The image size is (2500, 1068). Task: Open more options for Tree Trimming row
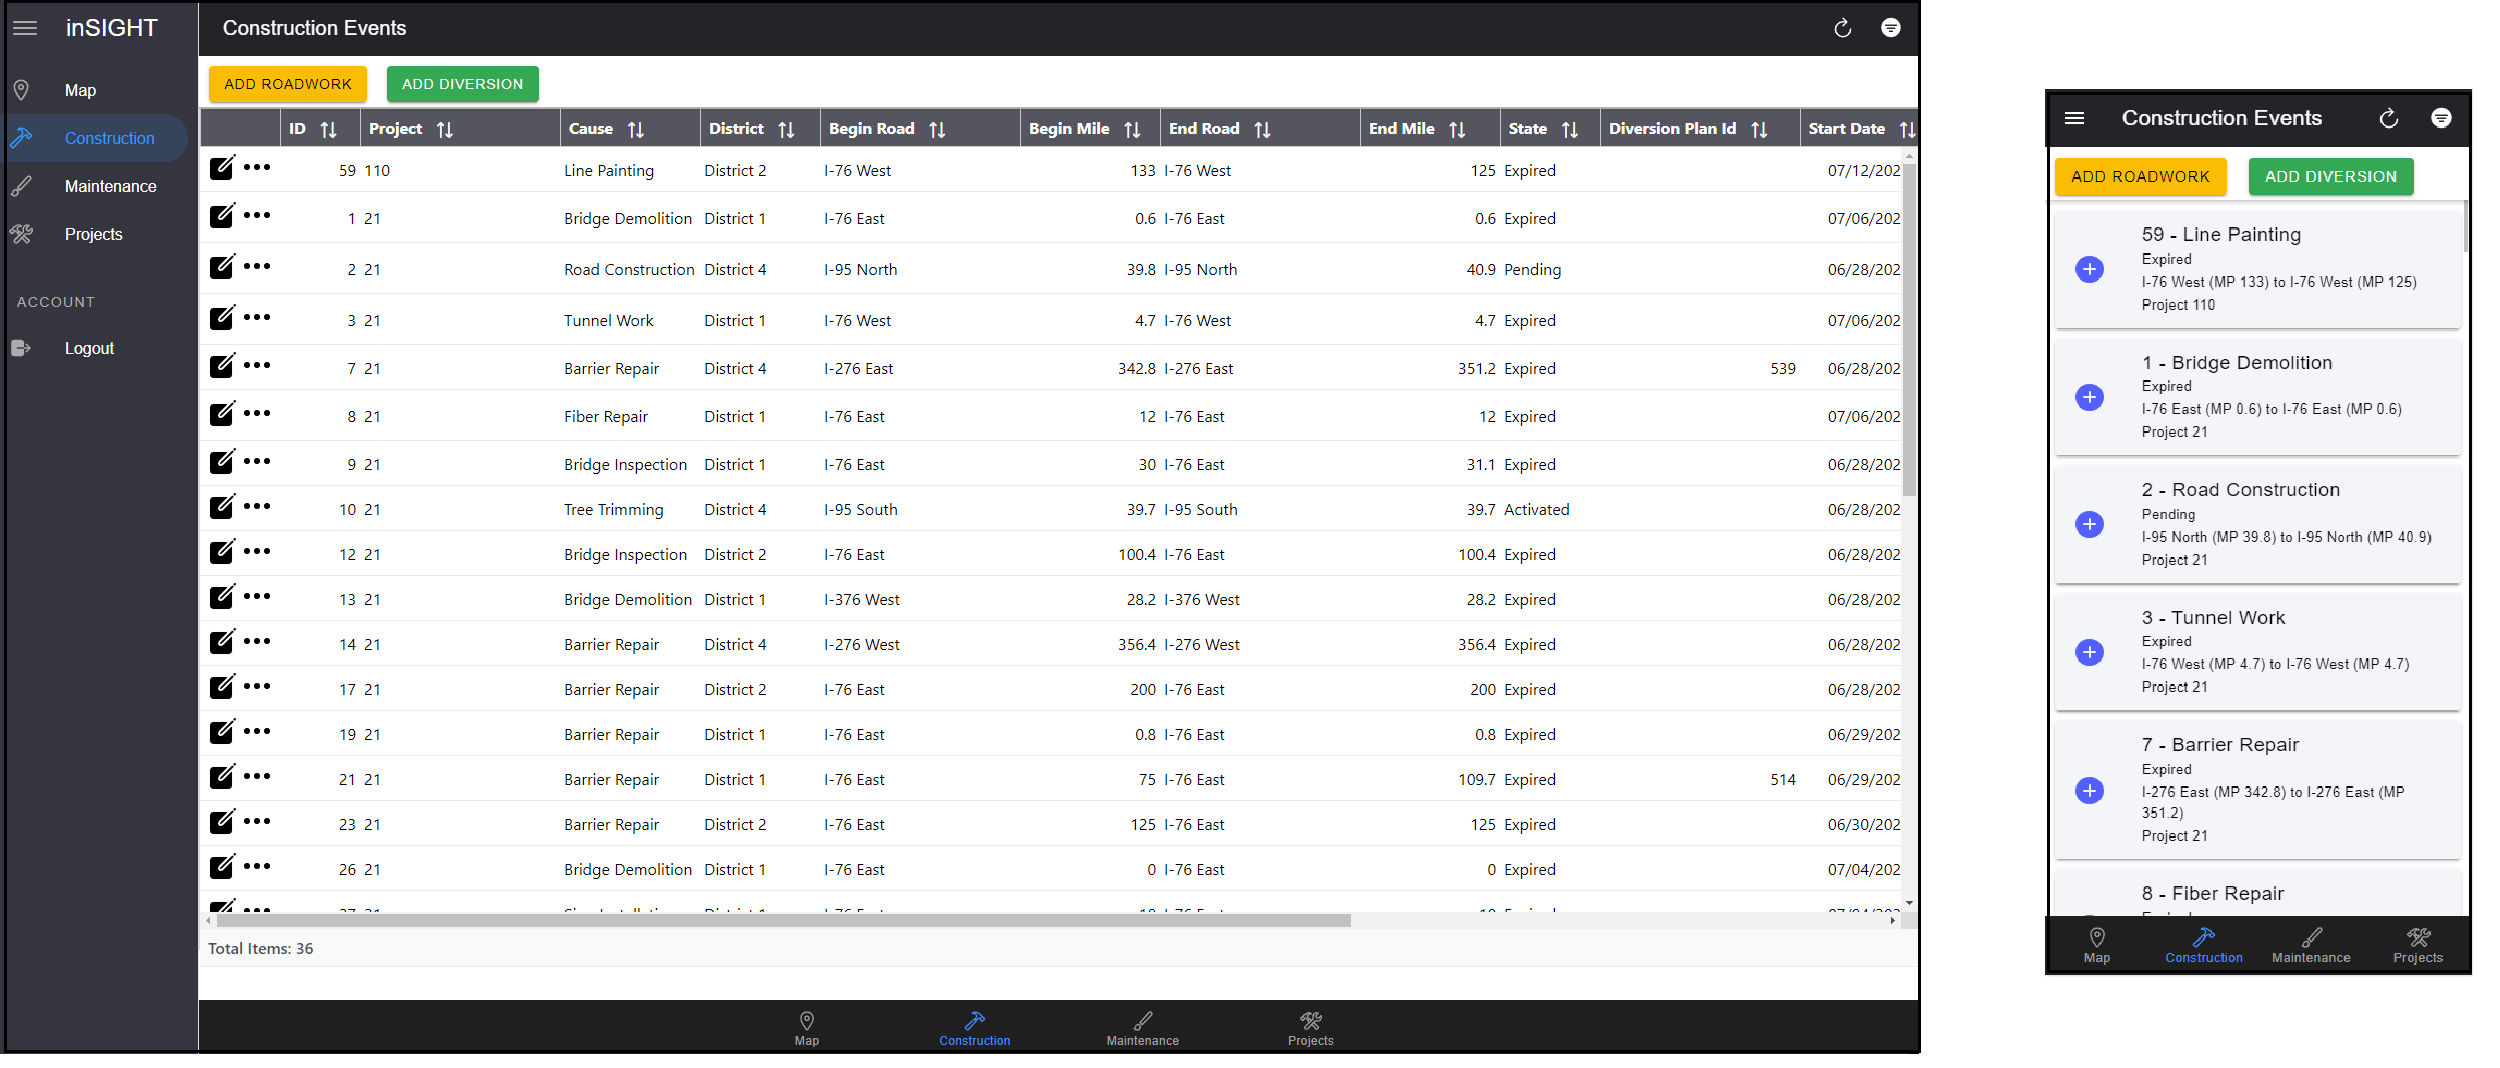pyautogui.click(x=257, y=506)
